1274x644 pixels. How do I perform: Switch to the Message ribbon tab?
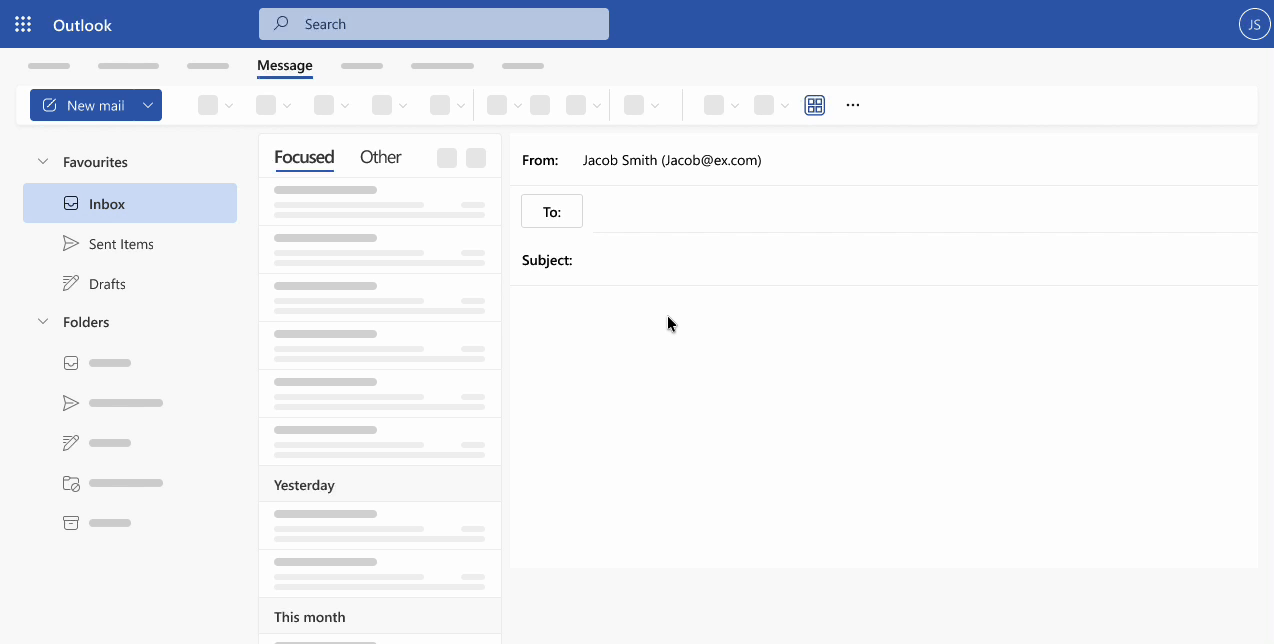(x=285, y=66)
